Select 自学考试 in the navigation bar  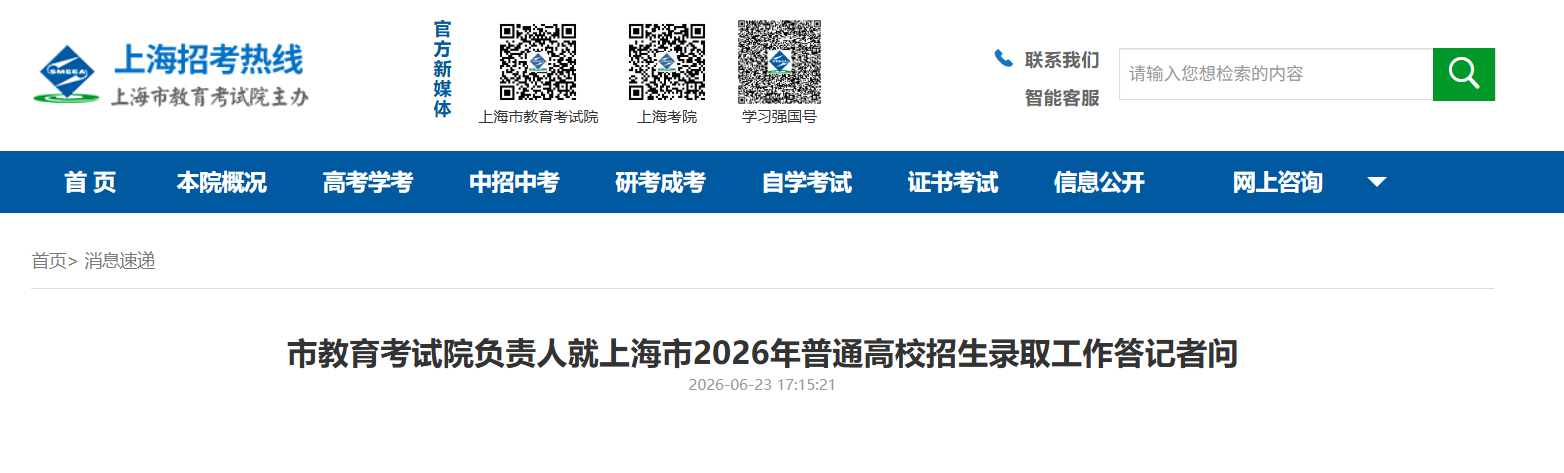tap(807, 182)
